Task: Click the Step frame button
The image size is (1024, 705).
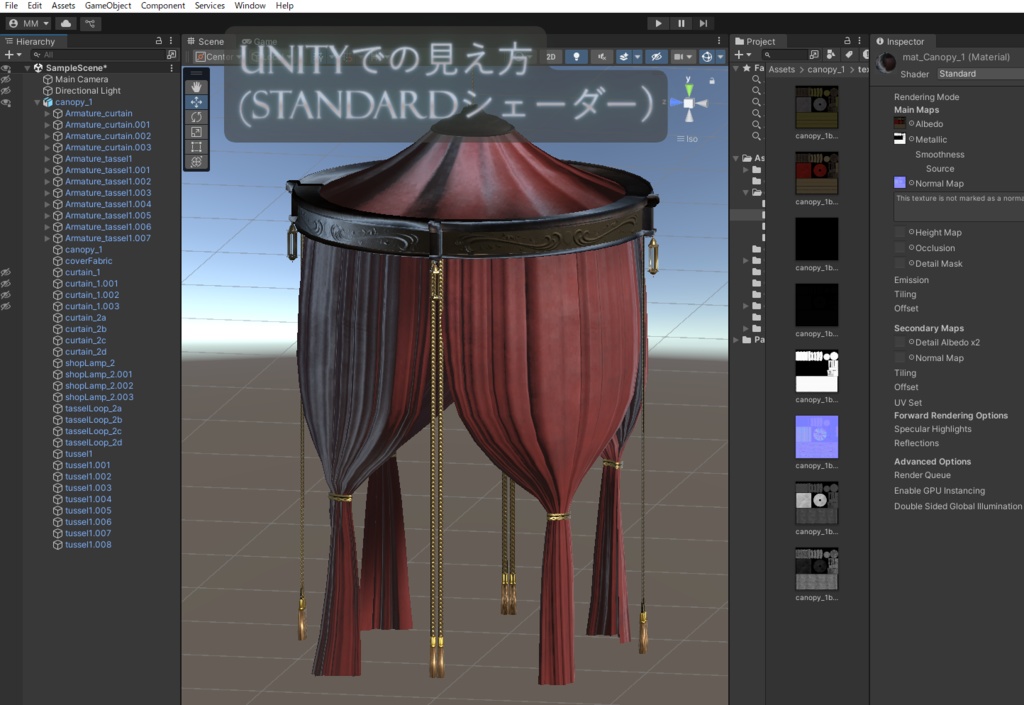Action: coord(703,24)
